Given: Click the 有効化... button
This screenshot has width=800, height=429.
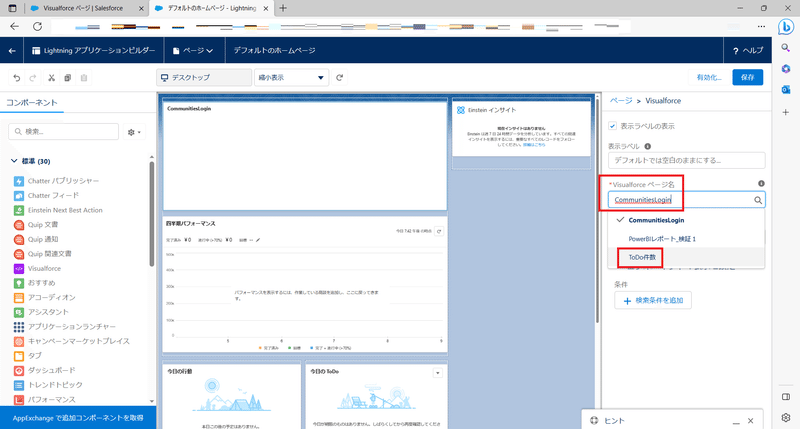Looking at the screenshot, I should [x=709, y=78].
